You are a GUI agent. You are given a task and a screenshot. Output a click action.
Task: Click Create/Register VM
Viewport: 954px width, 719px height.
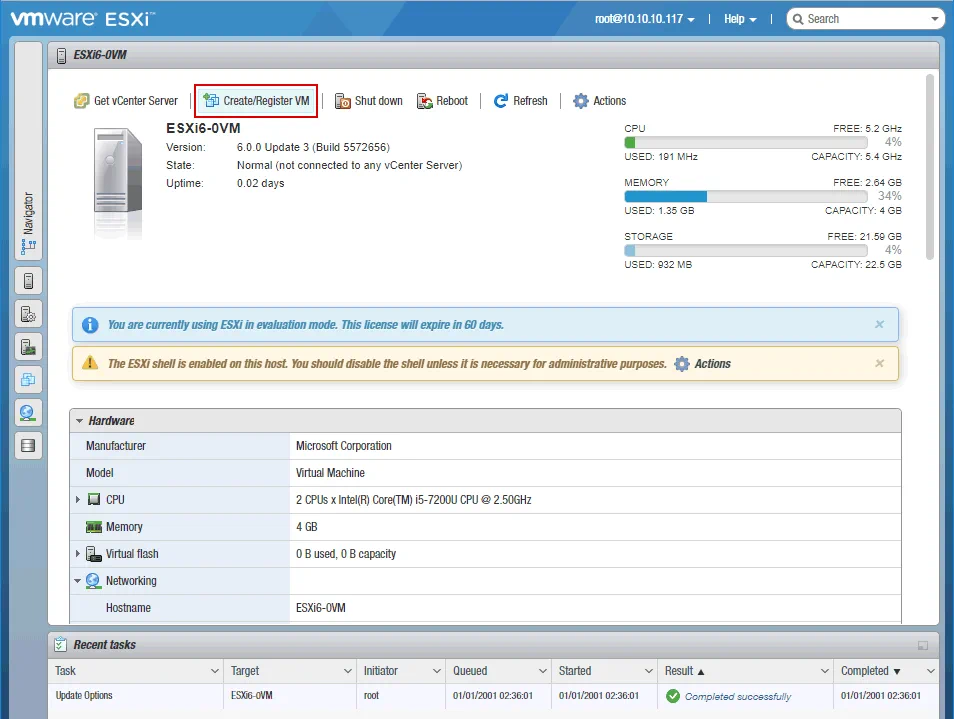tap(256, 101)
